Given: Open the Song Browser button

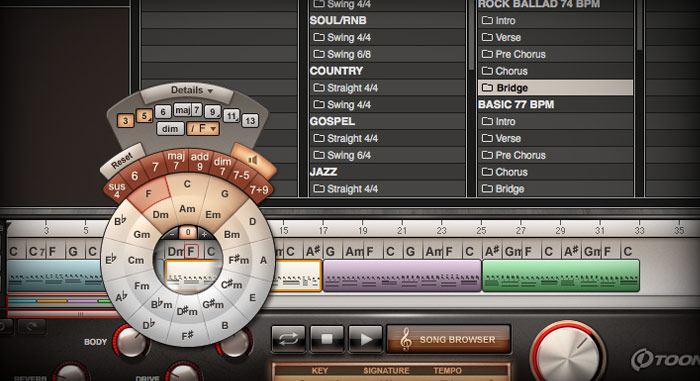Looking at the screenshot, I should (x=449, y=339).
